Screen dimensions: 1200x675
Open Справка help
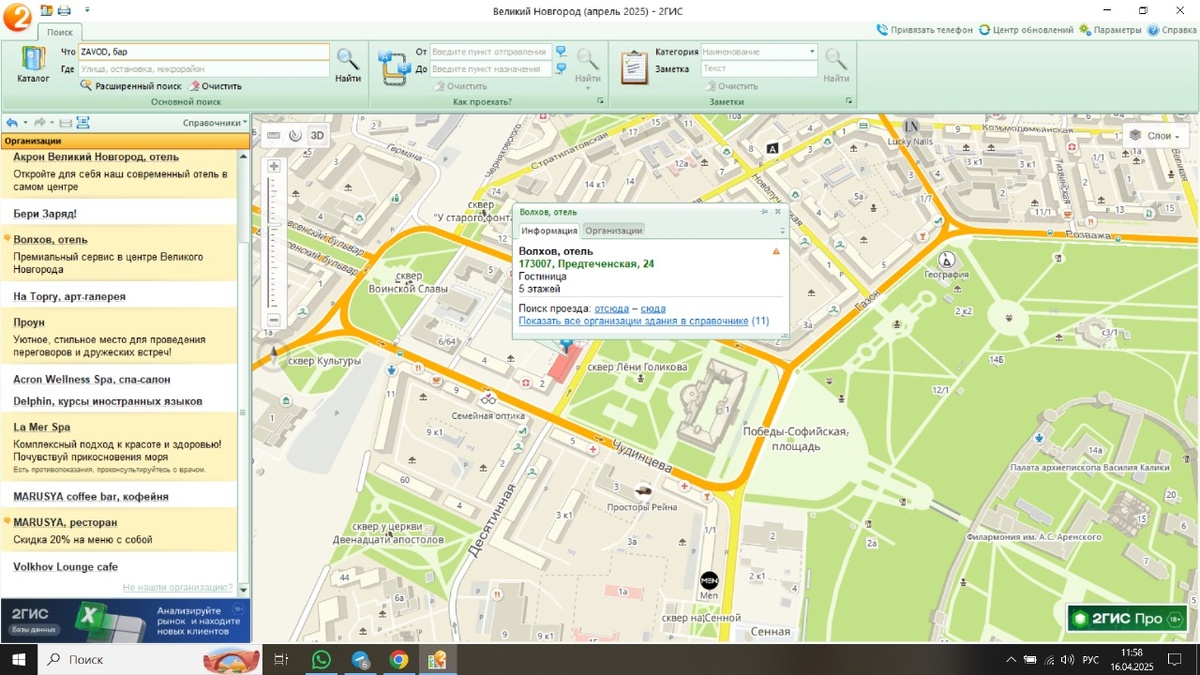[x=1172, y=30]
